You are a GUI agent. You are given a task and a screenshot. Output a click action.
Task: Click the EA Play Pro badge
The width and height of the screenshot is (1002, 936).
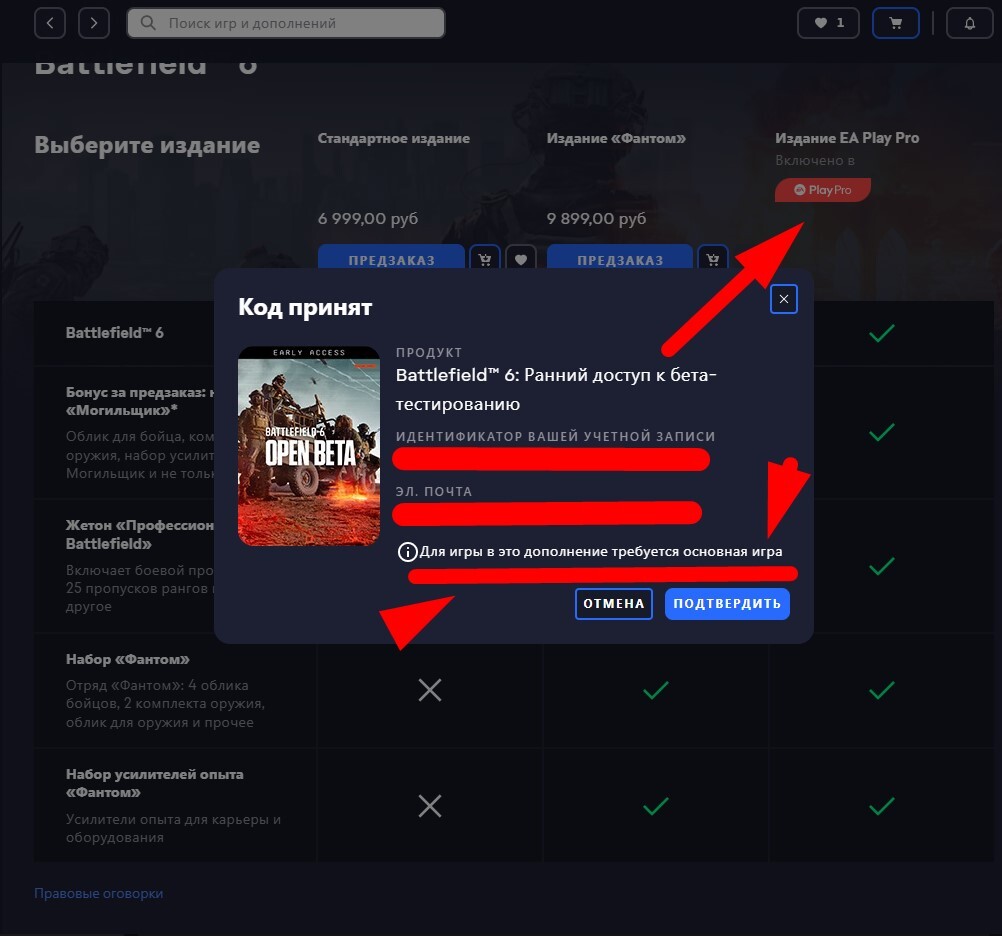click(x=822, y=190)
